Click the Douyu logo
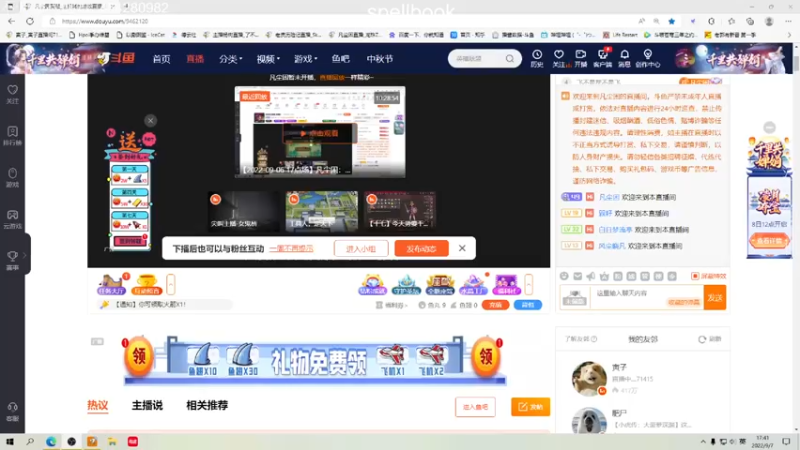Screen dimensions: 800x450 coord(116,59)
